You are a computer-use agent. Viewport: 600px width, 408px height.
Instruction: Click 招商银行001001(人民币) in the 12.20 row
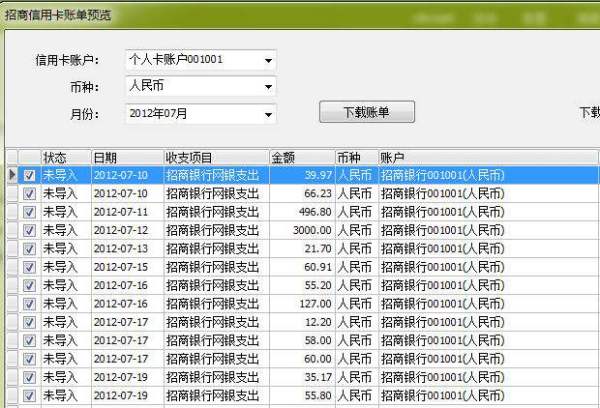tap(488, 322)
